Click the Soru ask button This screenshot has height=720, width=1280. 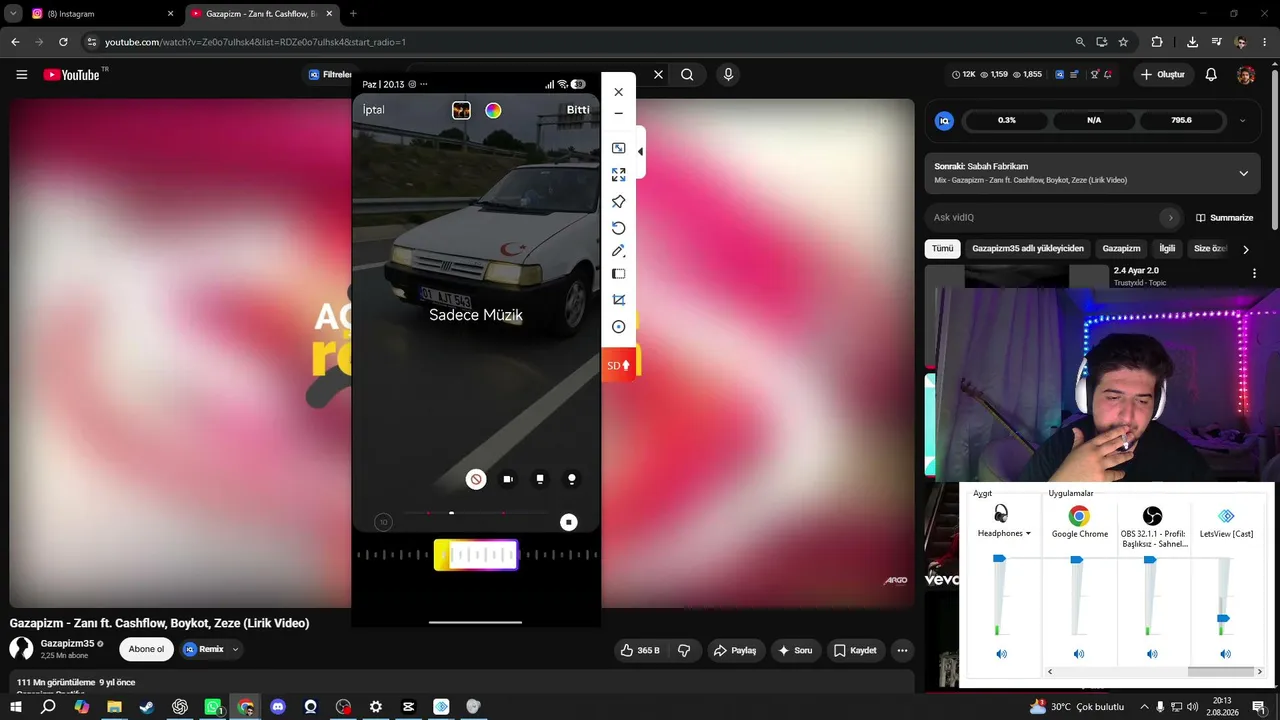795,650
